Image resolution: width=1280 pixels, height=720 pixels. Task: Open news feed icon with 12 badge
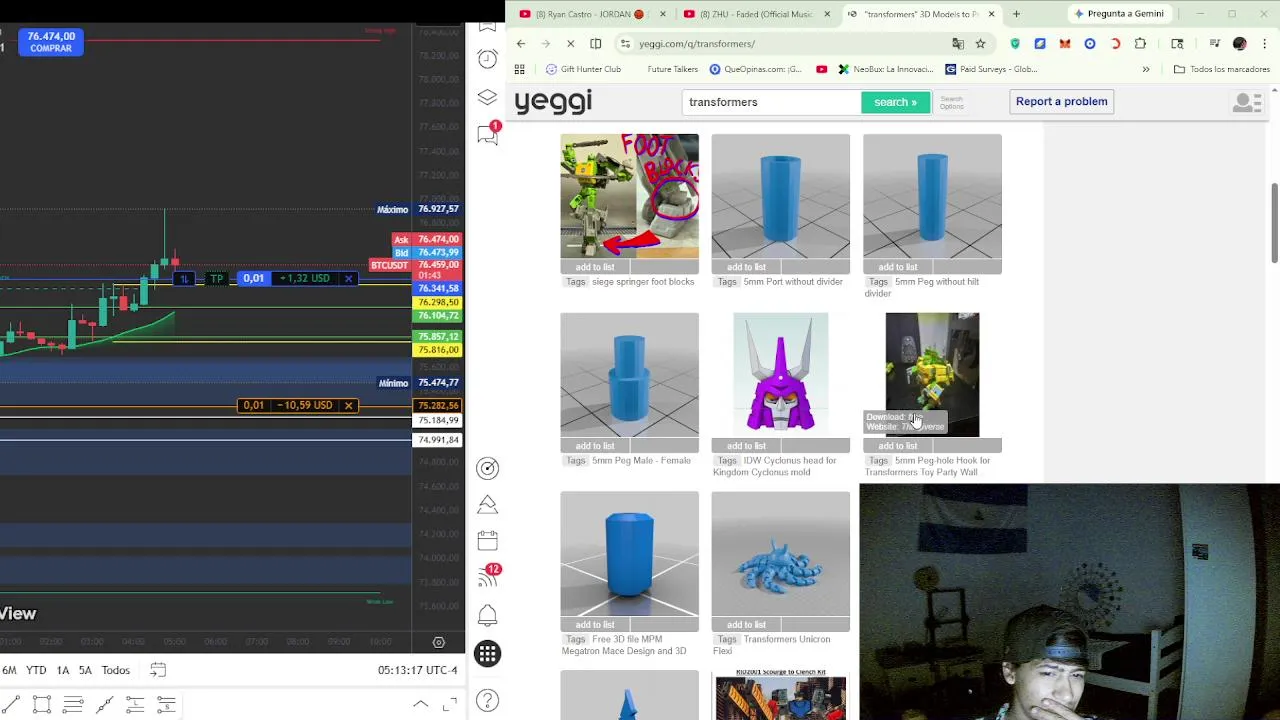coord(487,577)
